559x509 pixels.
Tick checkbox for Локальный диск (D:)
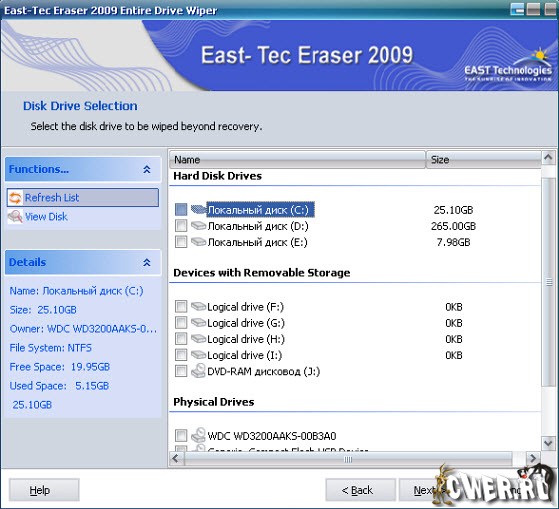tap(181, 226)
